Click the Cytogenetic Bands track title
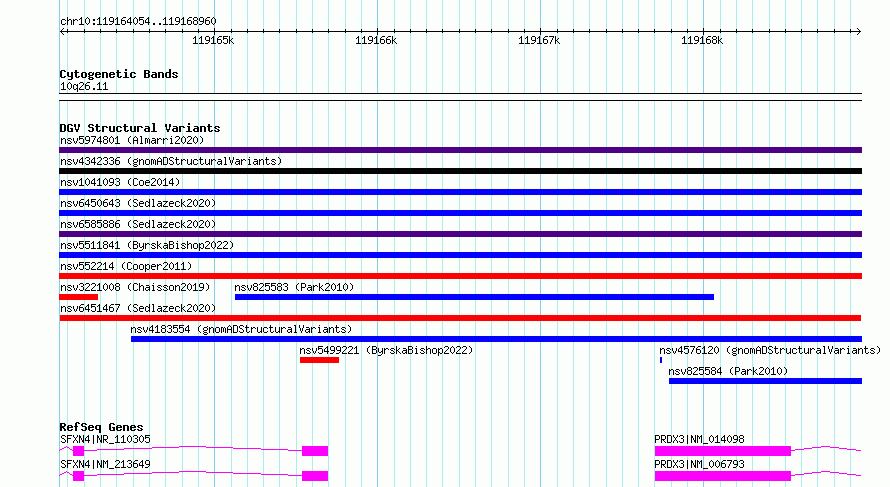 [x=119, y=74]
